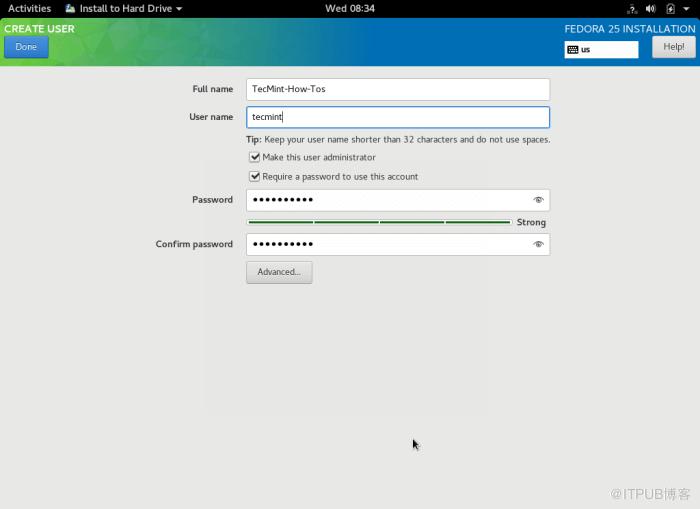Screen dimensions: 700x509
Task: Click the password strength bar
Action: 379,222
